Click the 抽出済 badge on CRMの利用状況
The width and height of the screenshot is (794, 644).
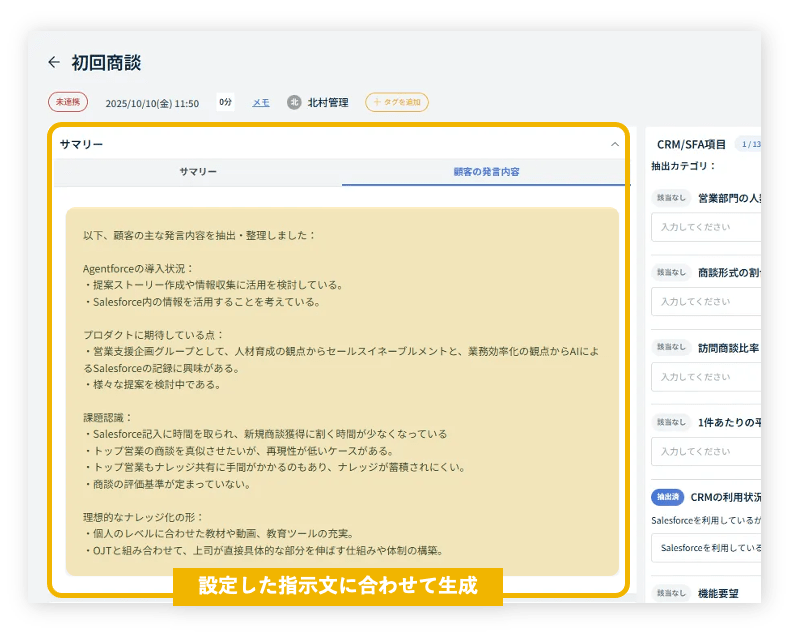667,497
